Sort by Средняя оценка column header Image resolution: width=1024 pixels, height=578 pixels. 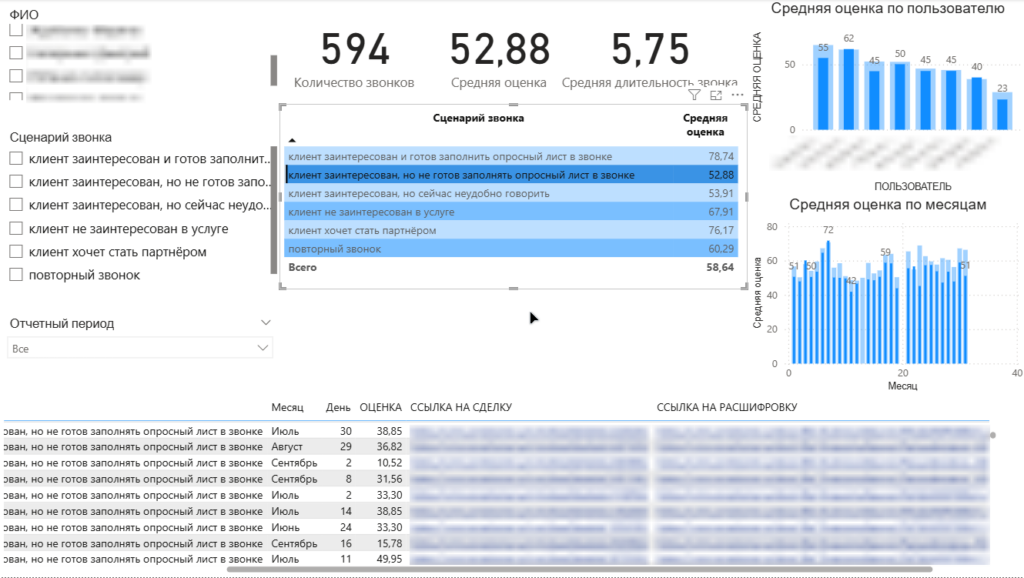(x=705, y=125)
